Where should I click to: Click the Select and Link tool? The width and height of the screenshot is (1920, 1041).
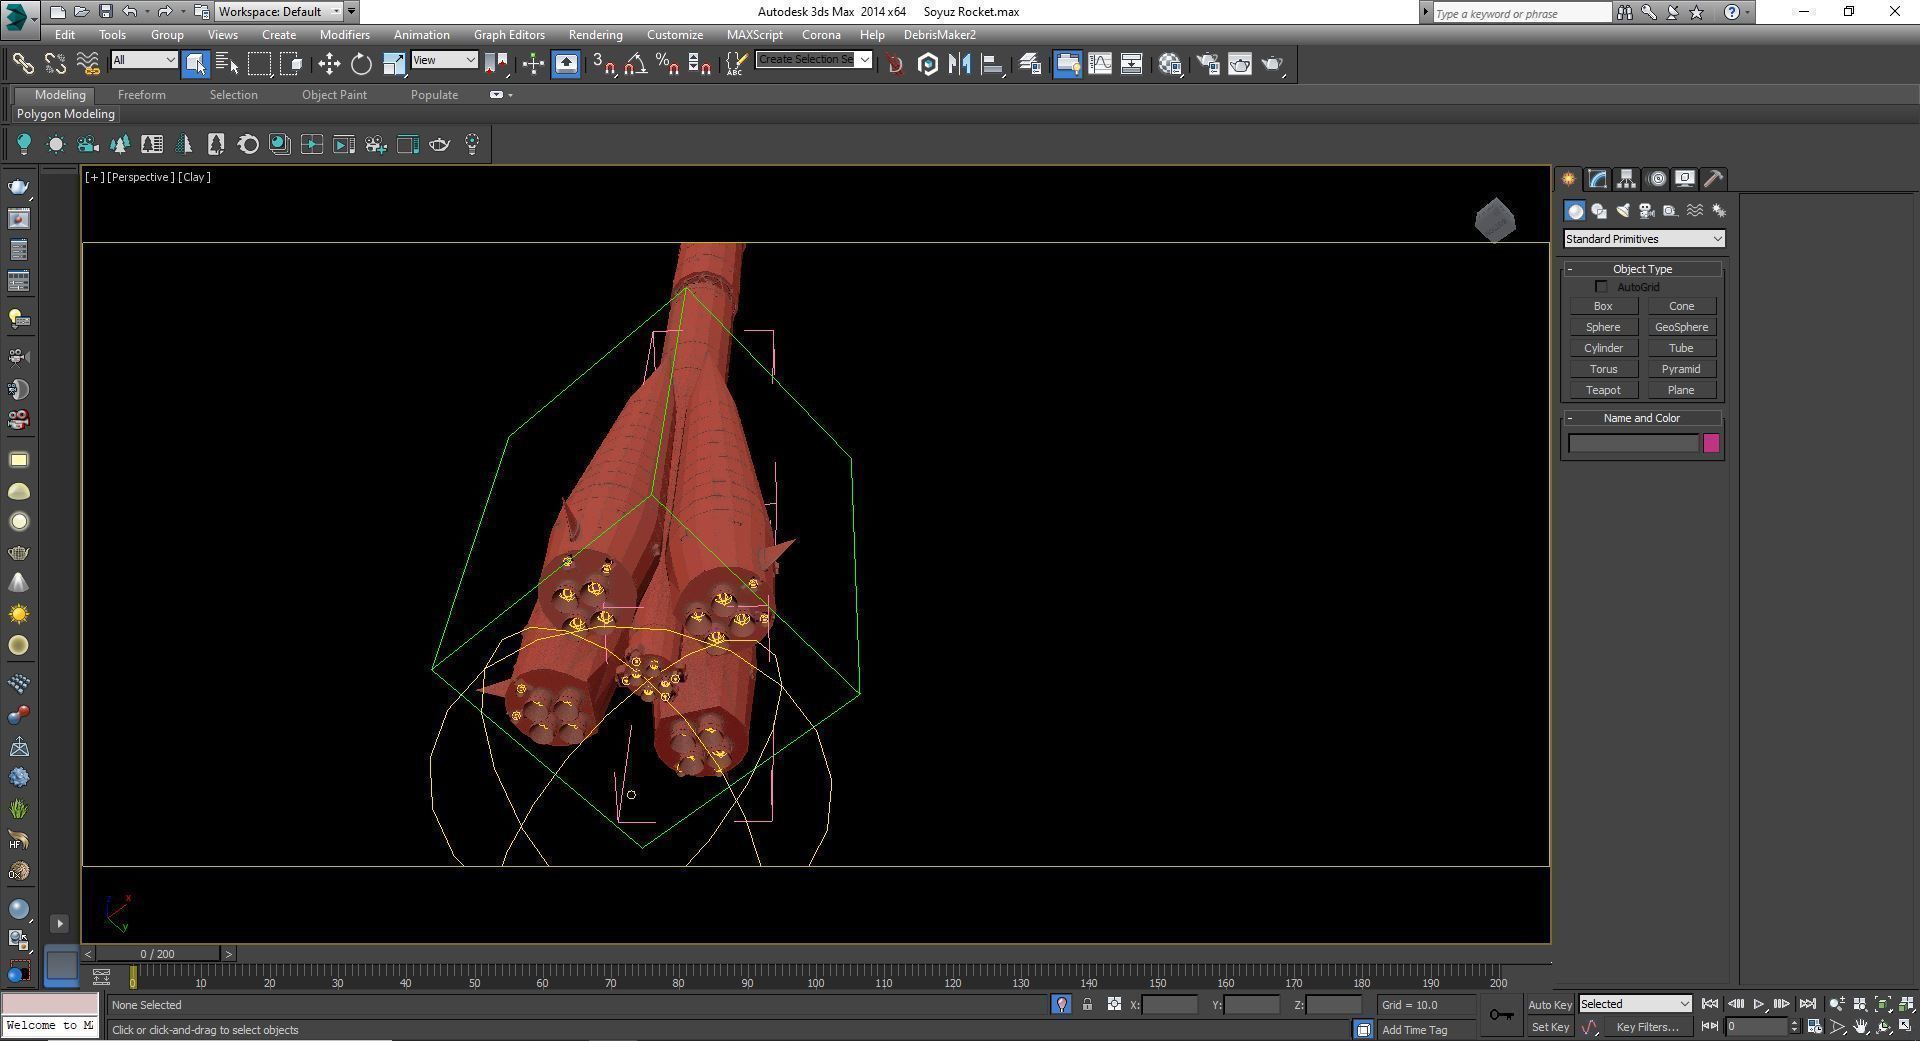(22, 64)
